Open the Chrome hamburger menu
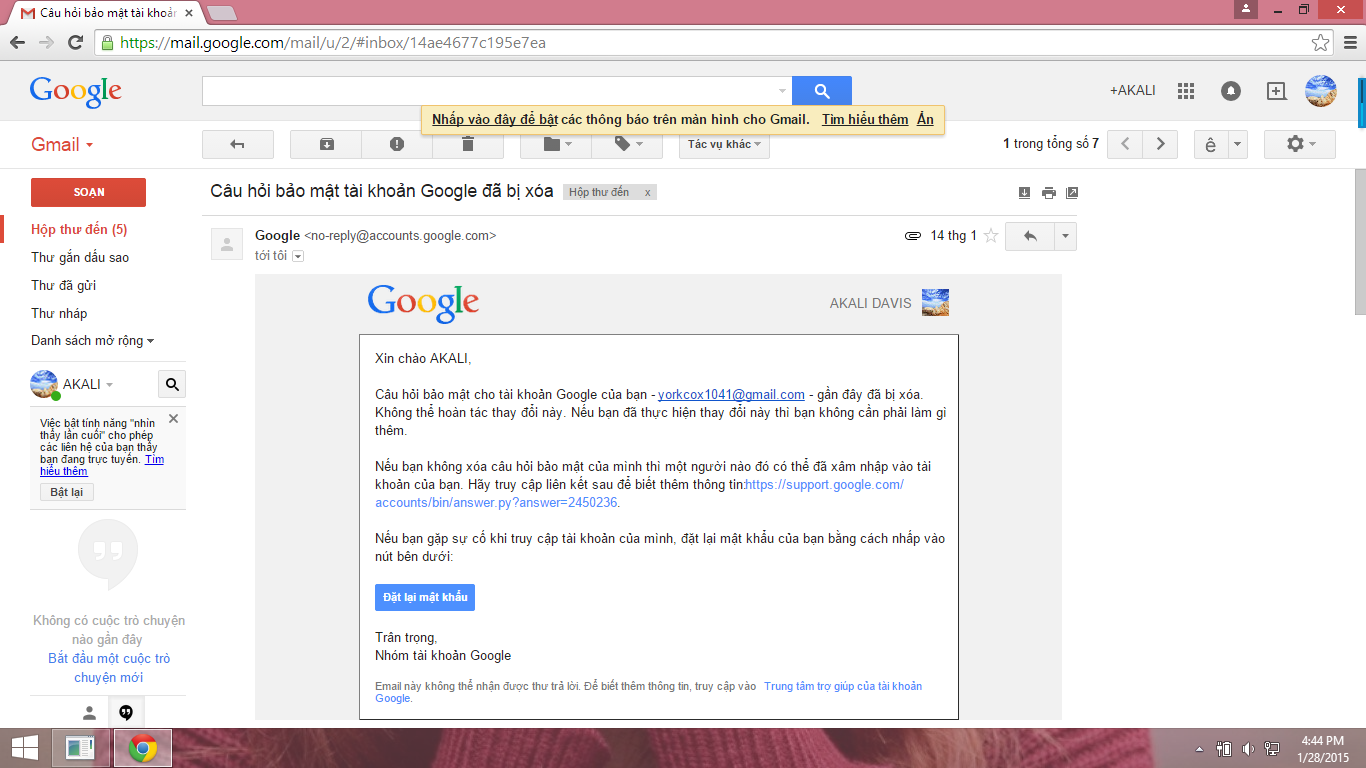Screen dimensions: 1366x768 click(1350, 43)
